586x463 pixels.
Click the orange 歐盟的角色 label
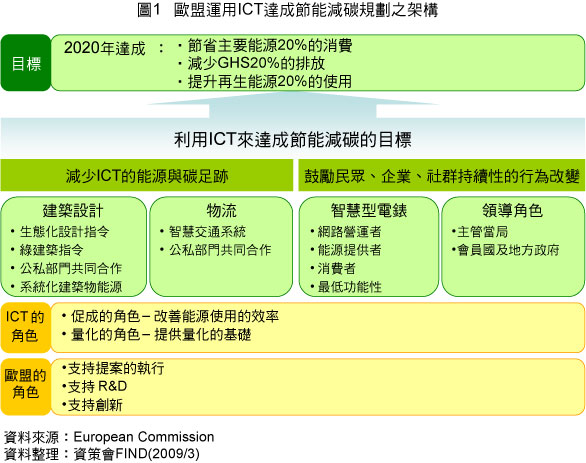[x=26, y=387]
